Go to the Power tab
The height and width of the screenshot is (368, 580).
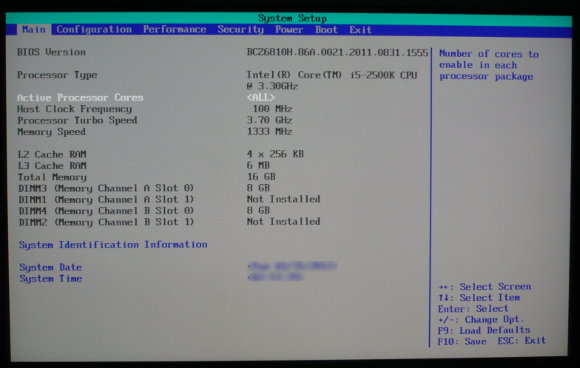(289, 30)
